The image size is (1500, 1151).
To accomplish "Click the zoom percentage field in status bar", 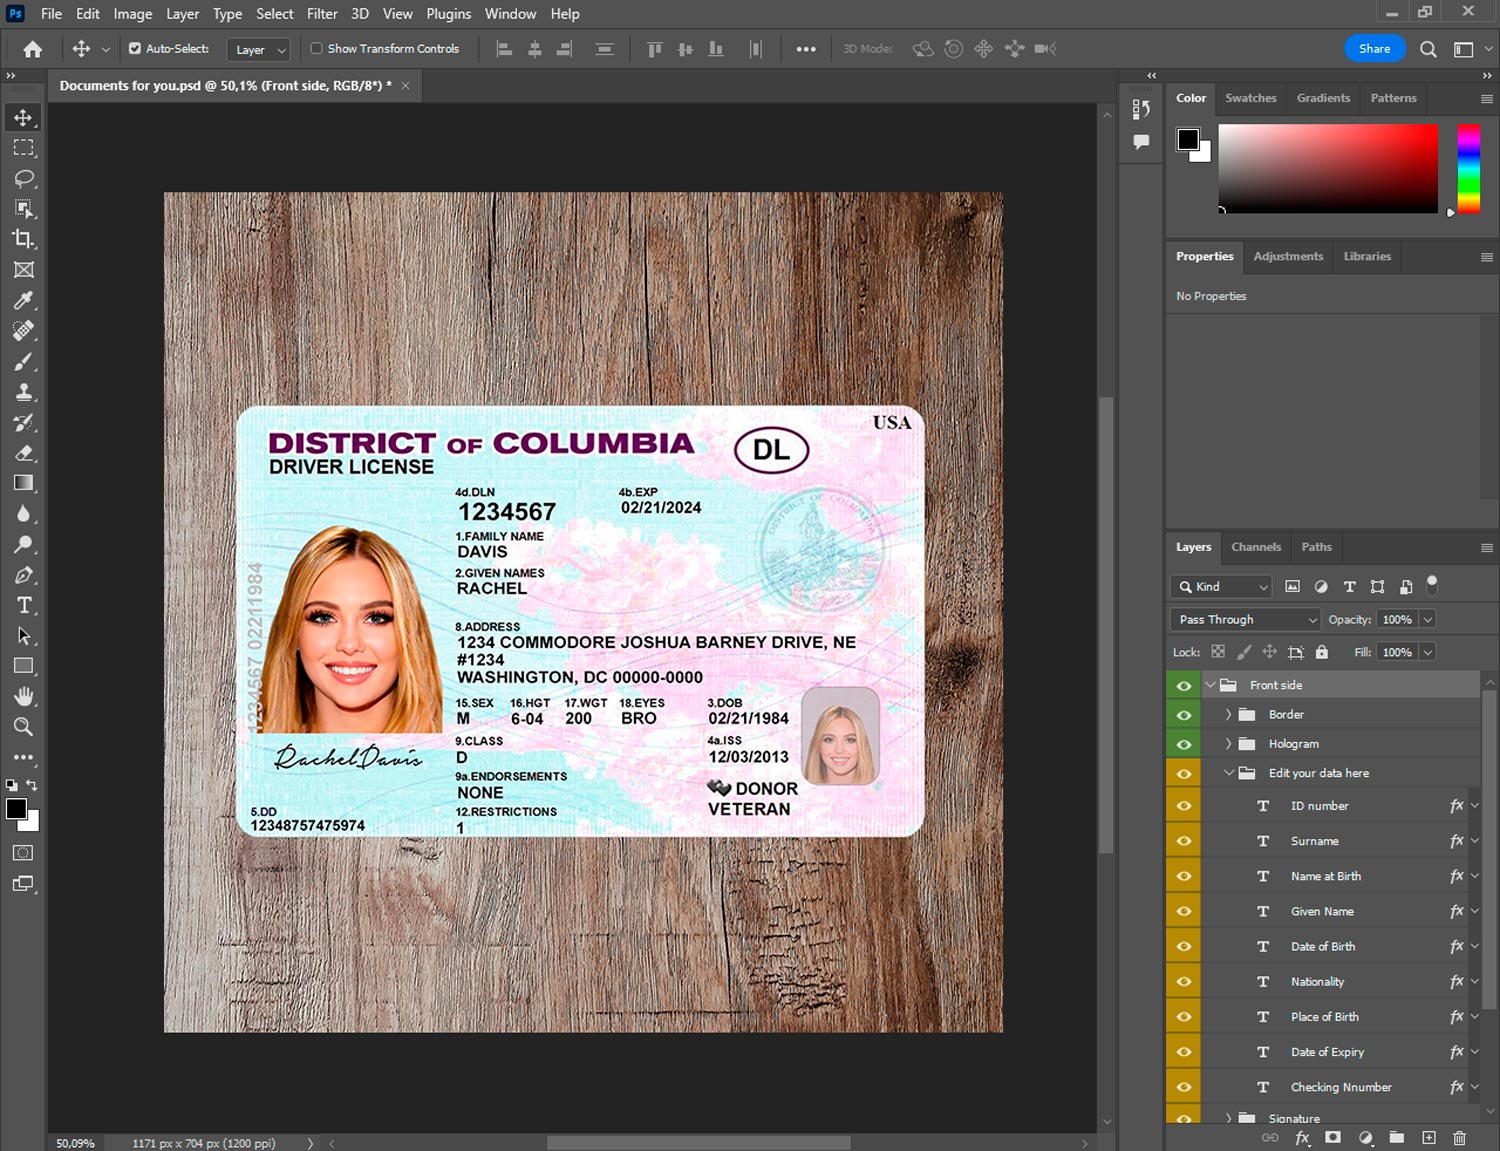I will 76,1143.
